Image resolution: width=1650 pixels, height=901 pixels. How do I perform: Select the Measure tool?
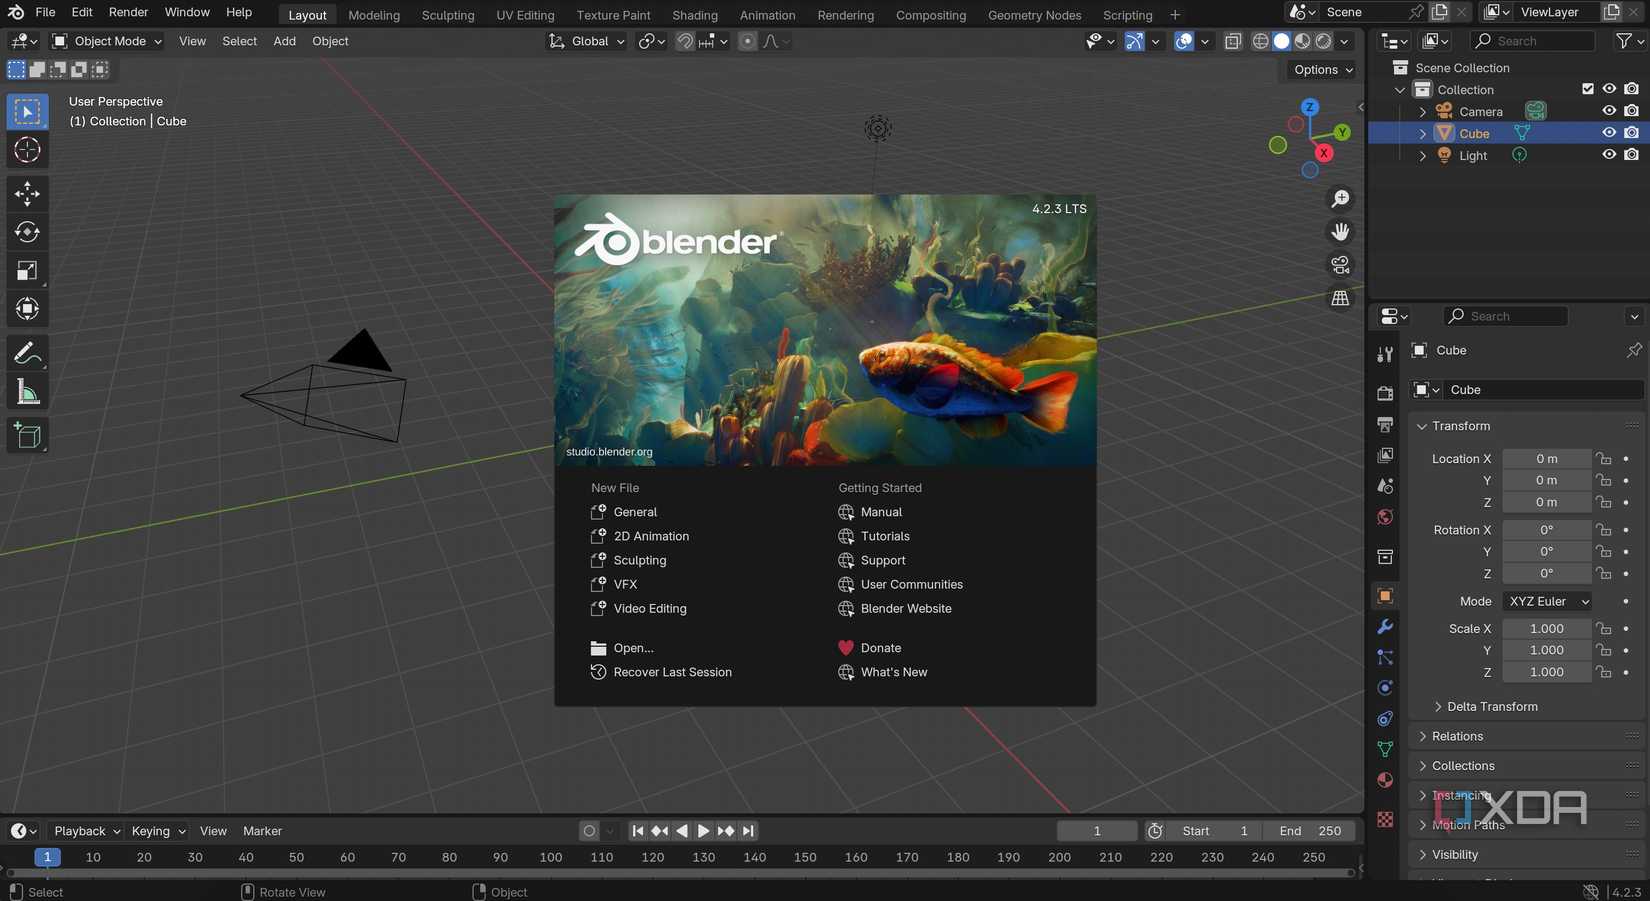coord(27,393)
